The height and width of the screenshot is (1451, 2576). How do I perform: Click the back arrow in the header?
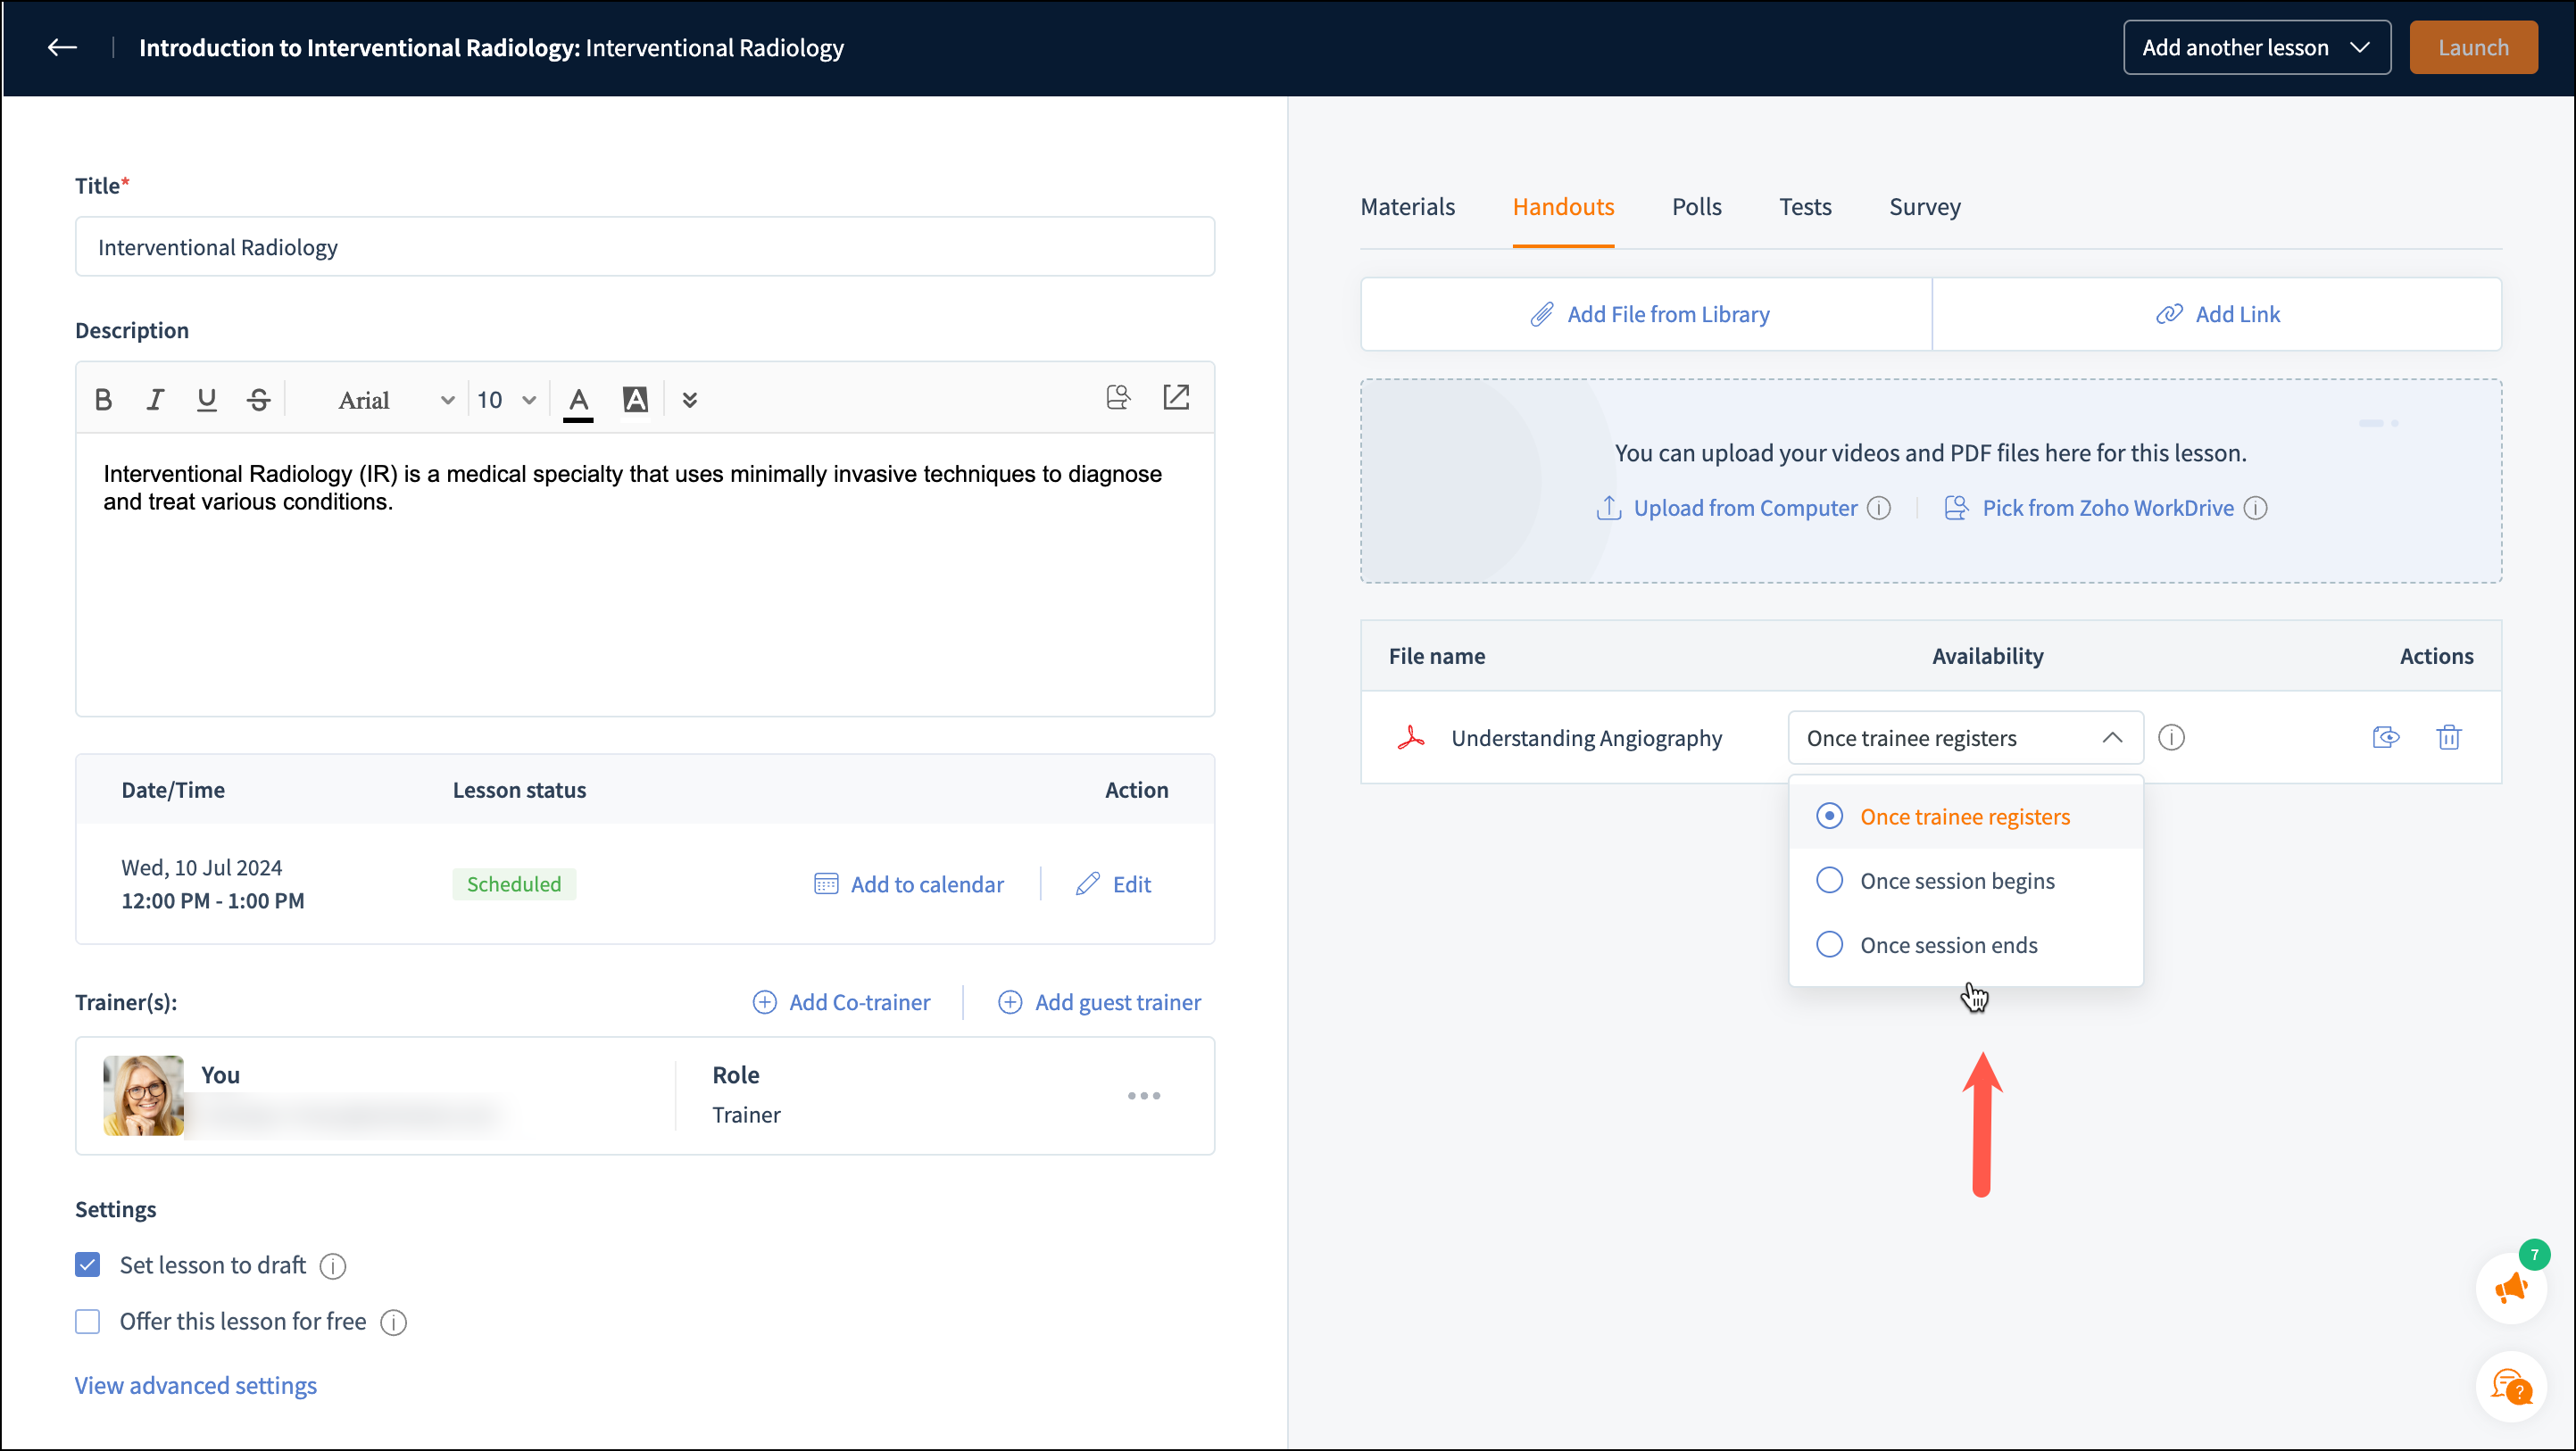click(62, 47)
